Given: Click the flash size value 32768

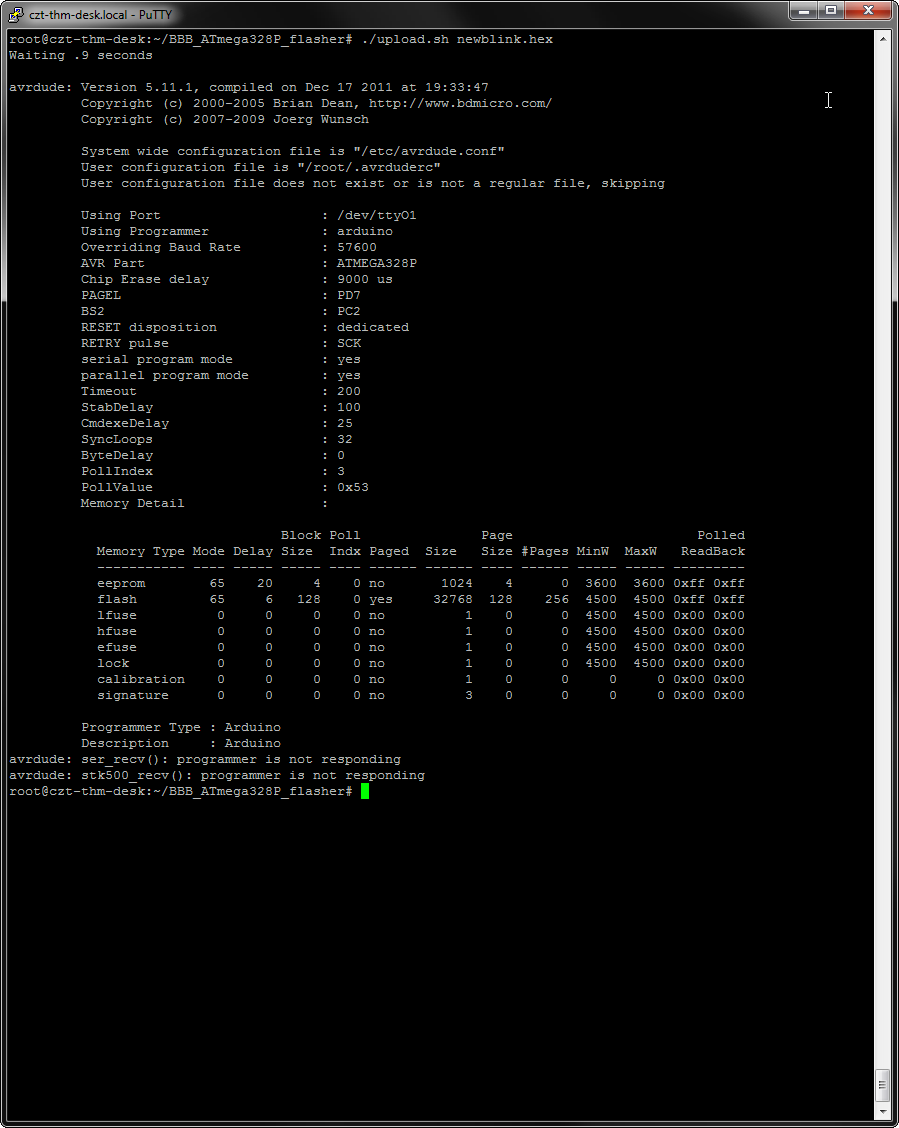Looking at the screenshot, I should coord(453,599).
